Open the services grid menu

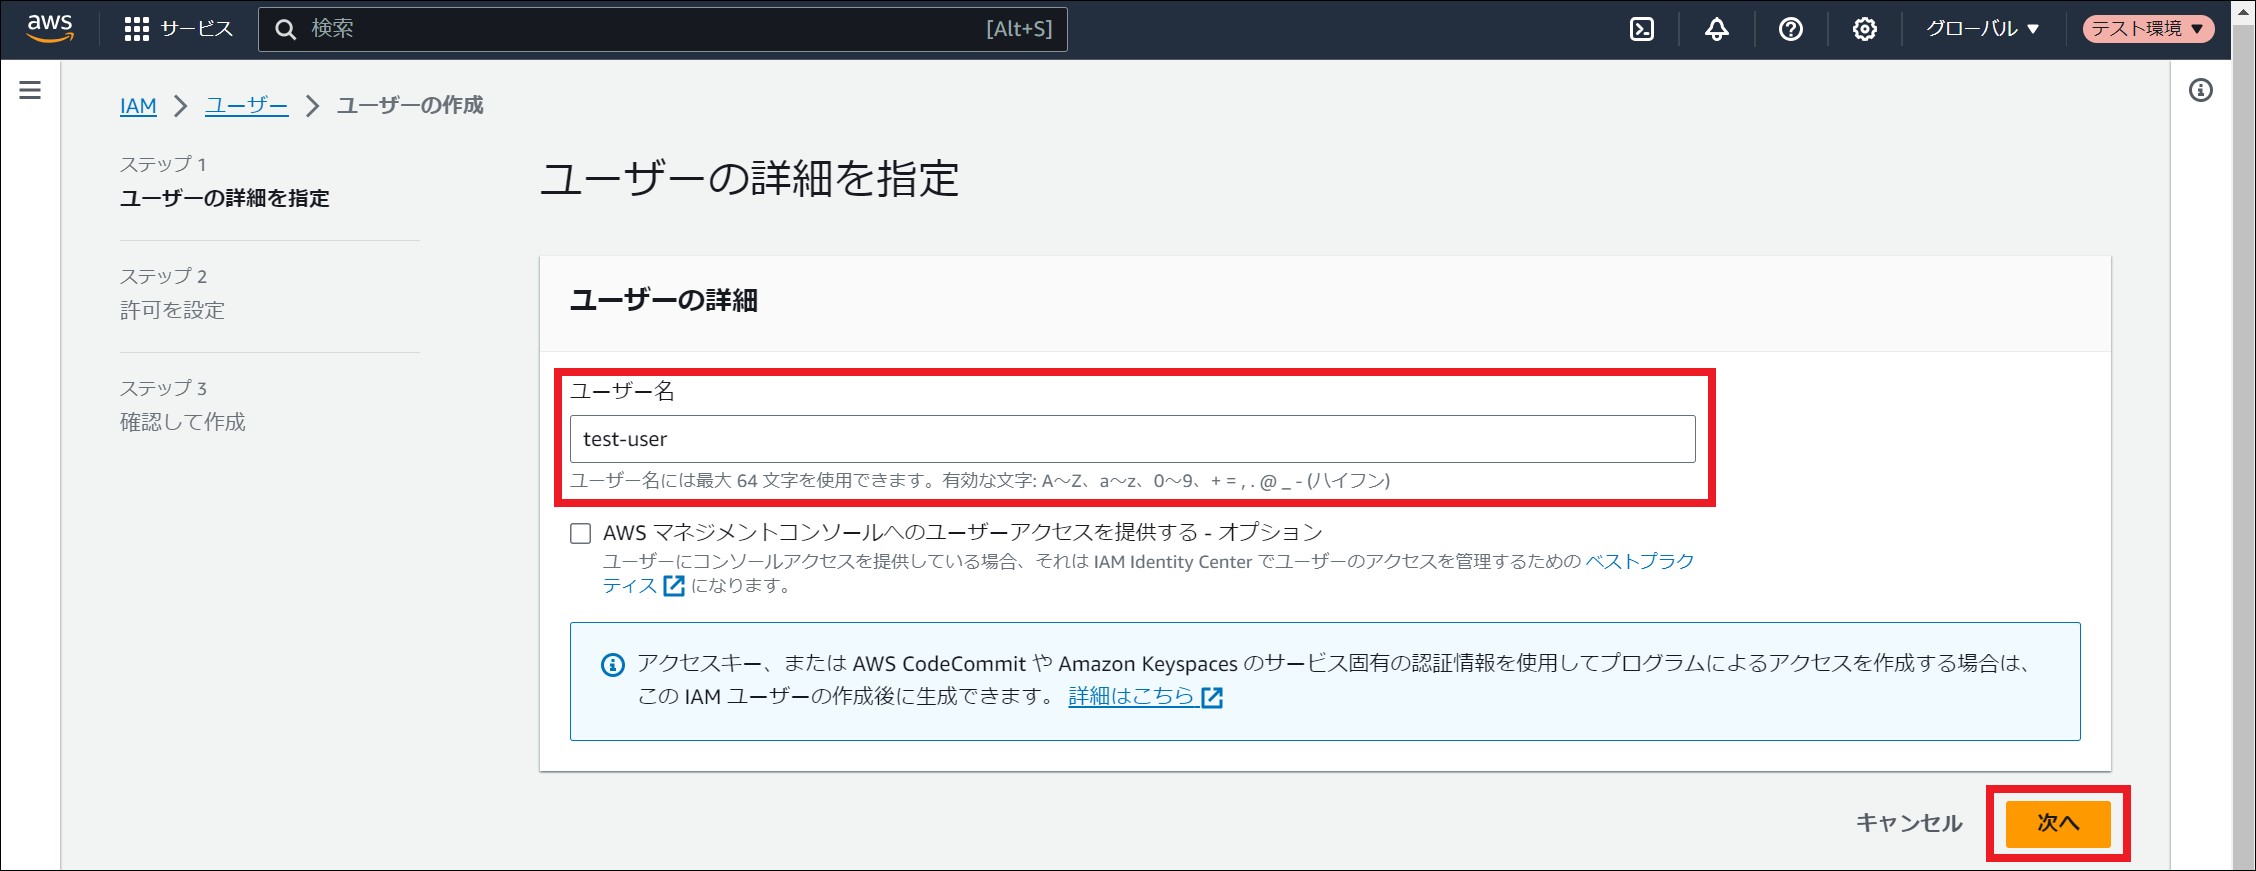pos(136,29)
